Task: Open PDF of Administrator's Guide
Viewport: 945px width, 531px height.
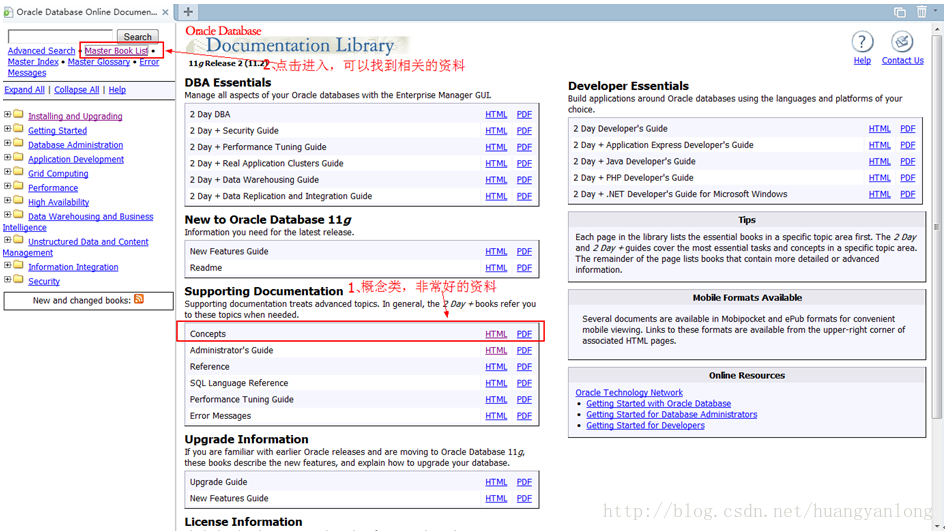Action: click(524, 350)
